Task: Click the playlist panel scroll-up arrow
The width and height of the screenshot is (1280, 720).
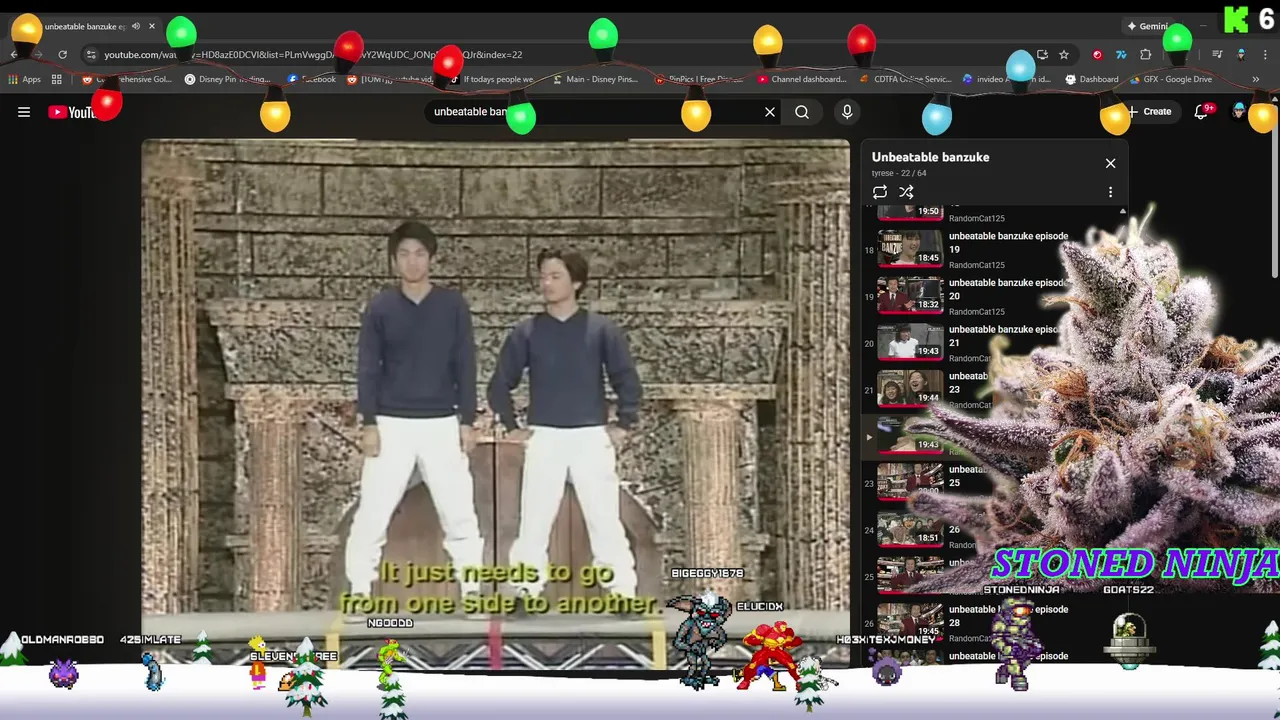Action: [1122, 212]
